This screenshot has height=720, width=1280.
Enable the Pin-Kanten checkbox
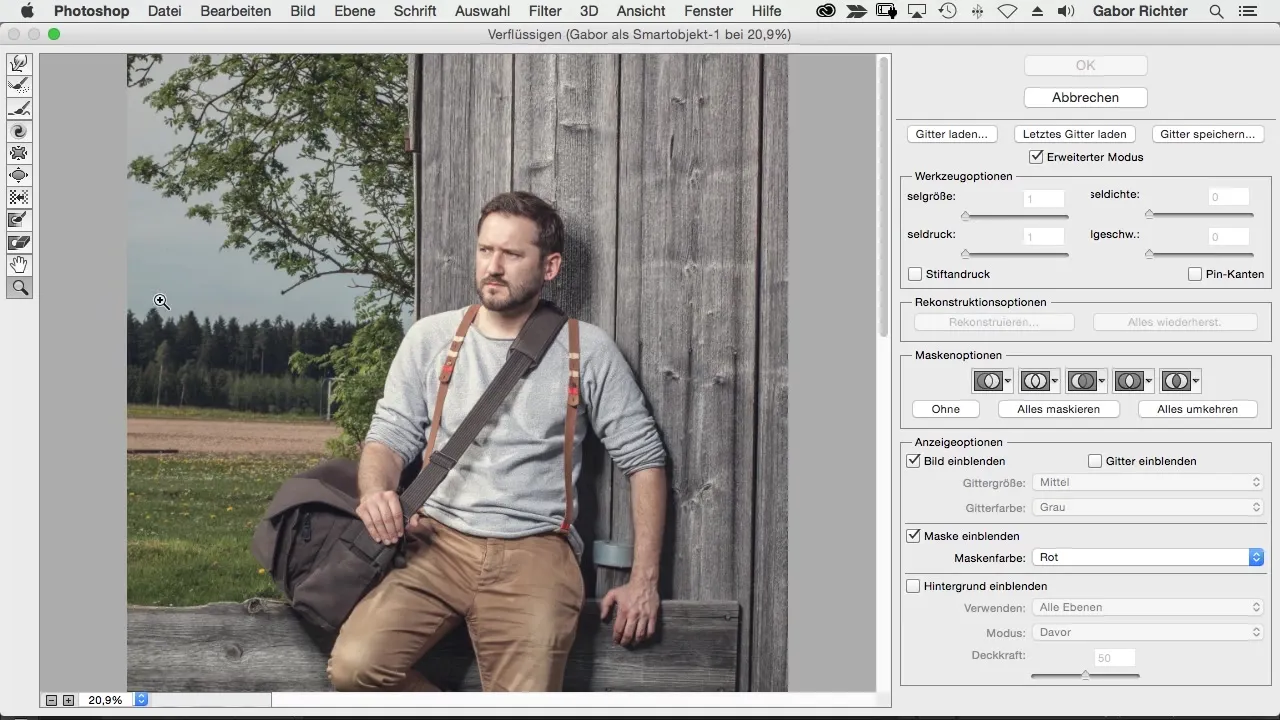pos(1195,274)
